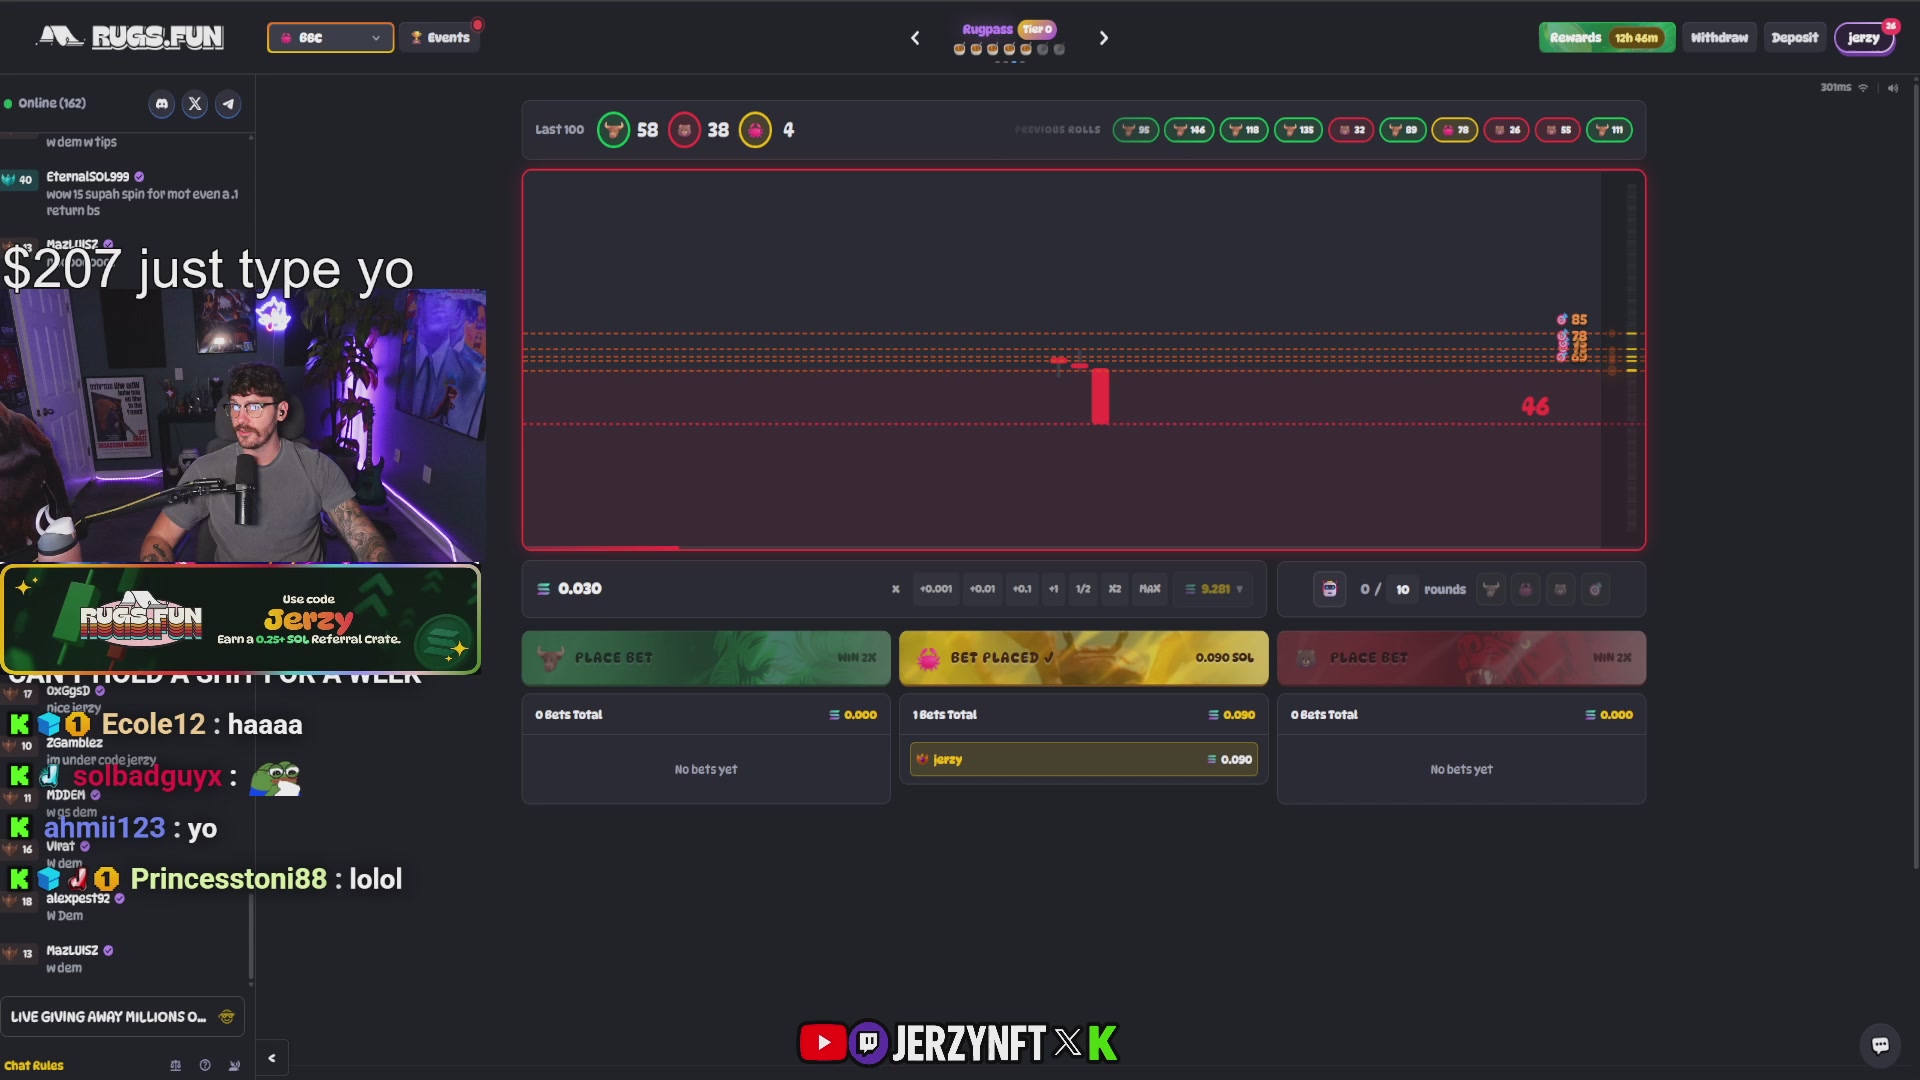Open the Telegram link icon
Screen dimensions: 1920x1080
pos(228,104)
